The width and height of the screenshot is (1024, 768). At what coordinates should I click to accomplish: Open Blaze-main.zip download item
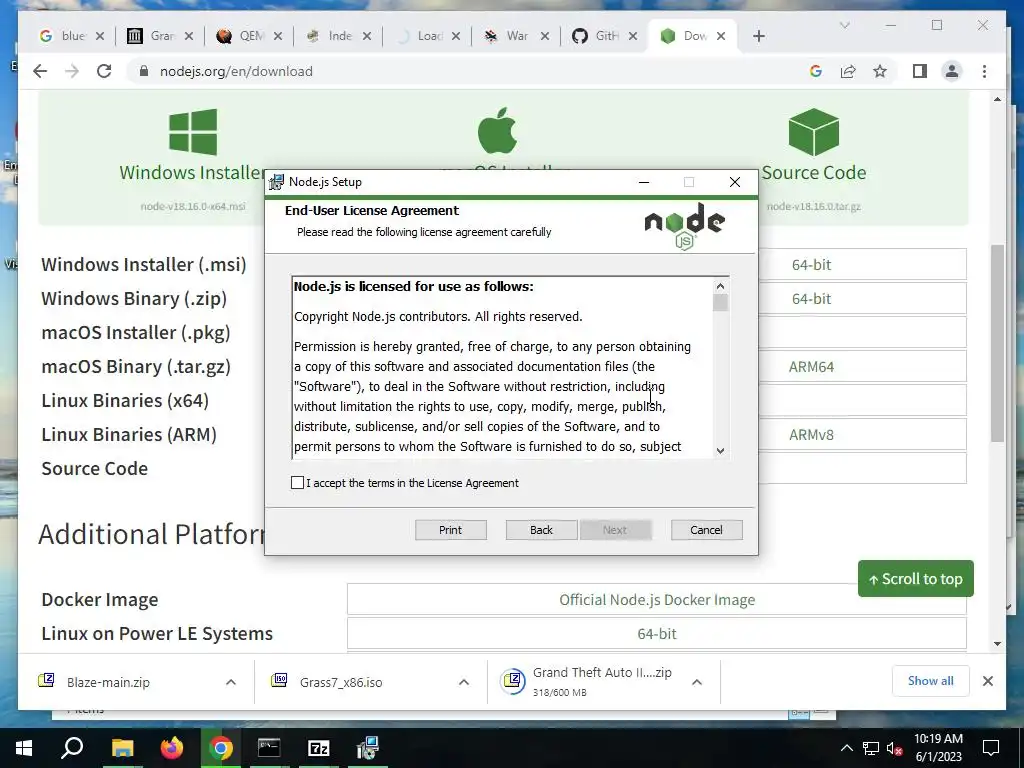pos(108,682)
